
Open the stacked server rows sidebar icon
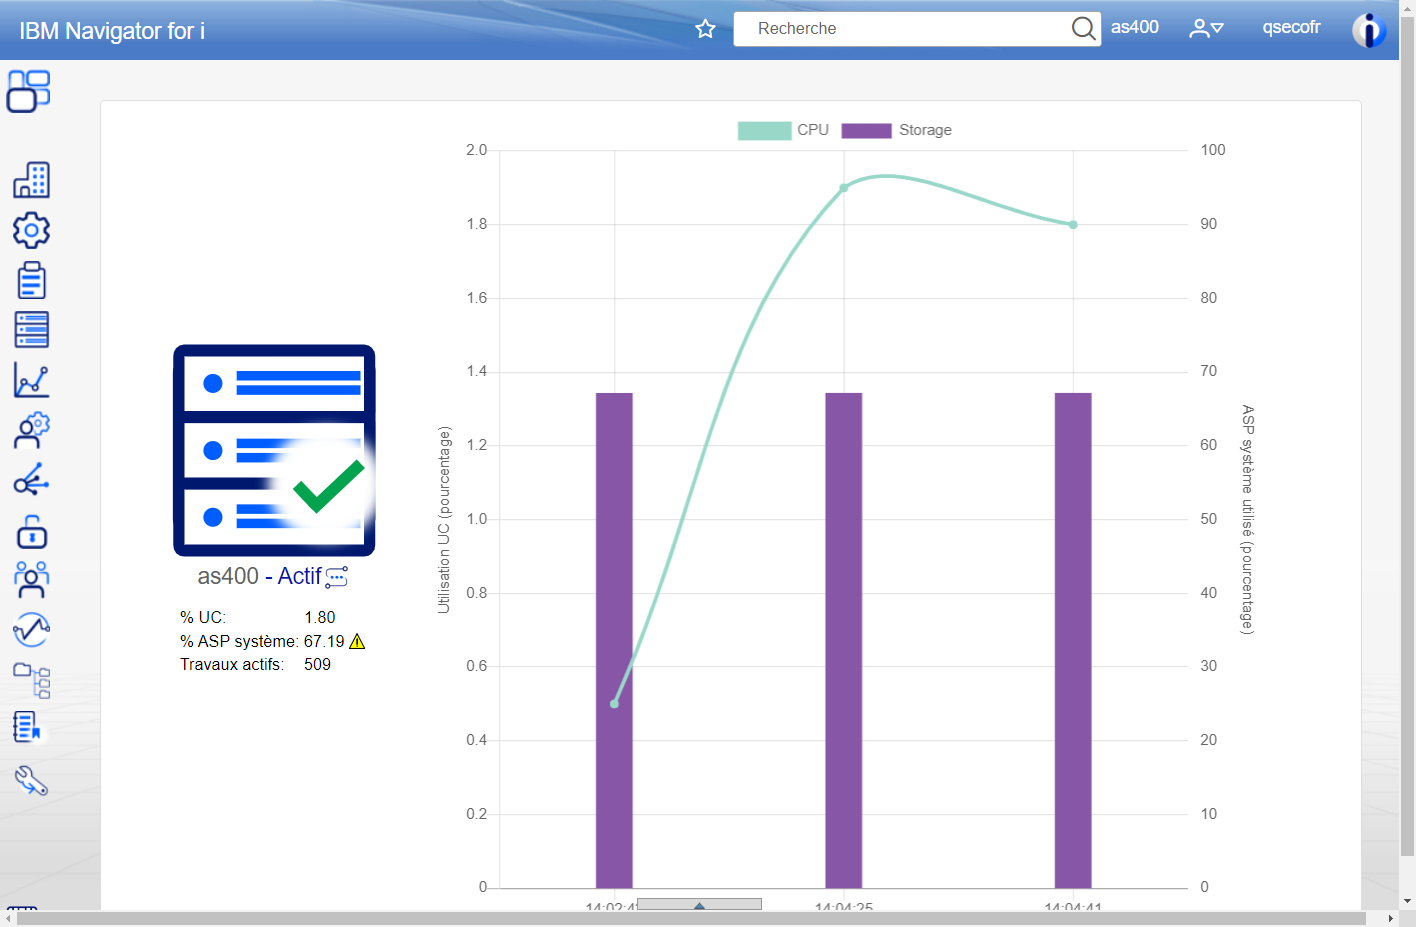pyautogui.click(x=31, y=330)
